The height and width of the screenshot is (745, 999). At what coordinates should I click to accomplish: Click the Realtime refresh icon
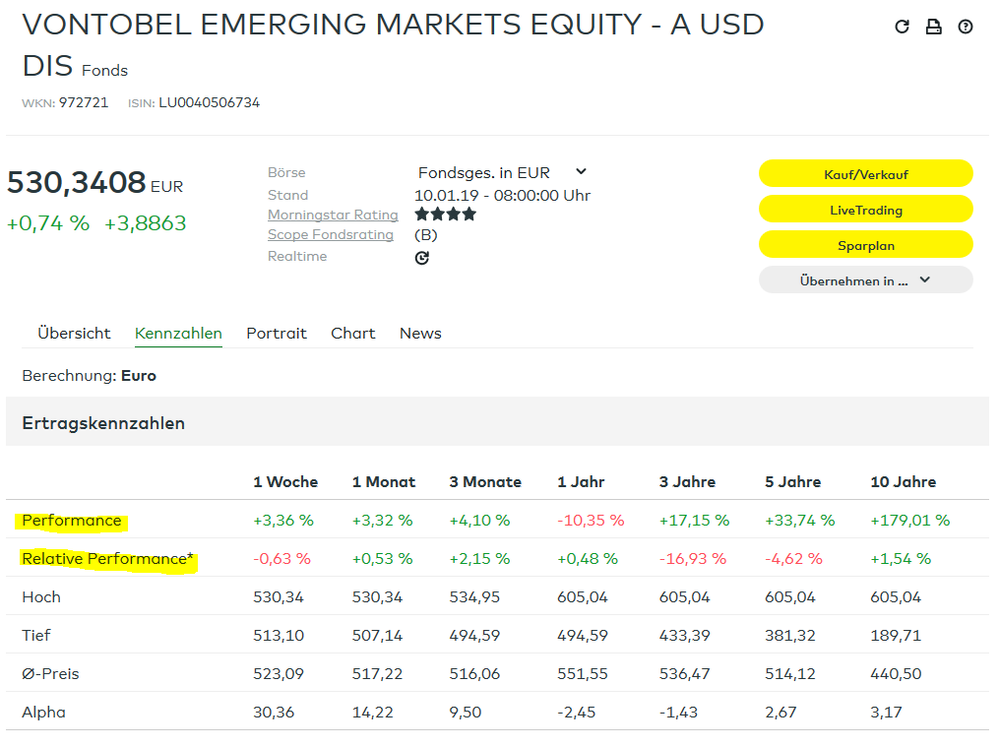tap(422, 258)
